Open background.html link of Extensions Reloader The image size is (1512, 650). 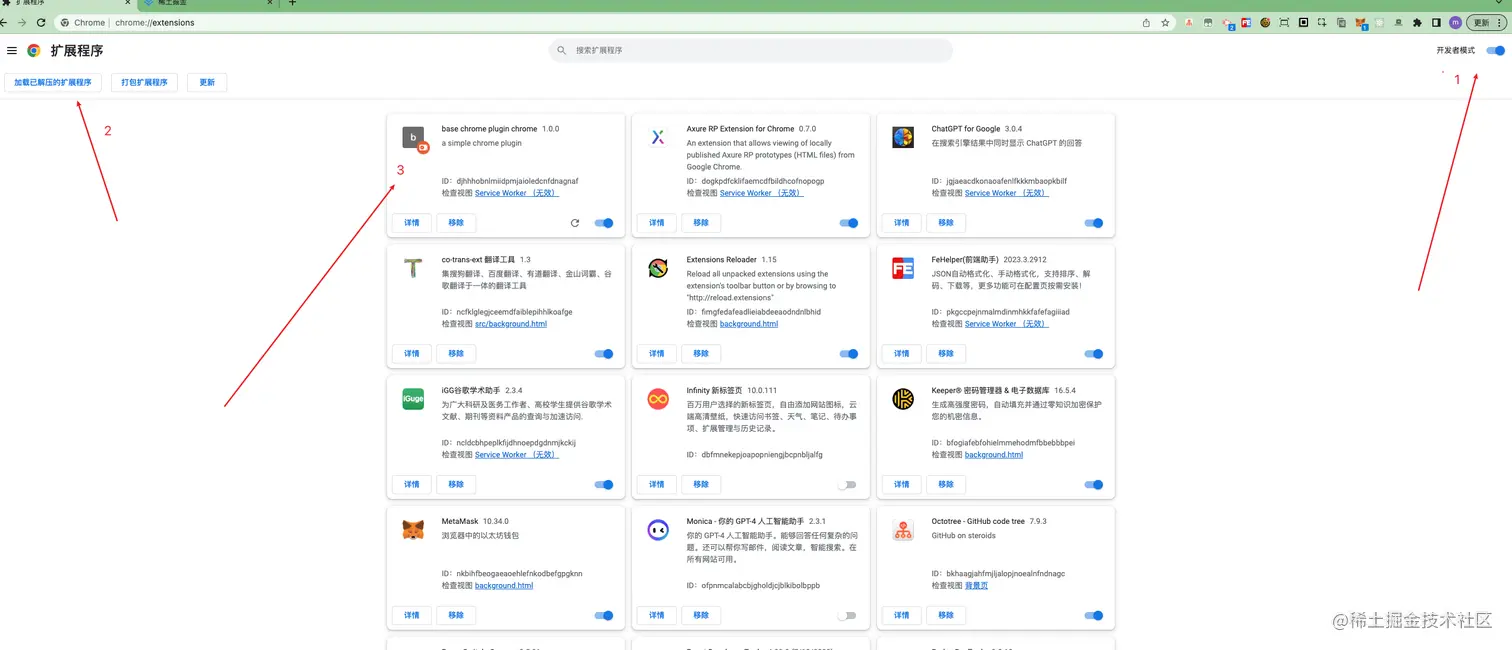(x=749, y=324)
